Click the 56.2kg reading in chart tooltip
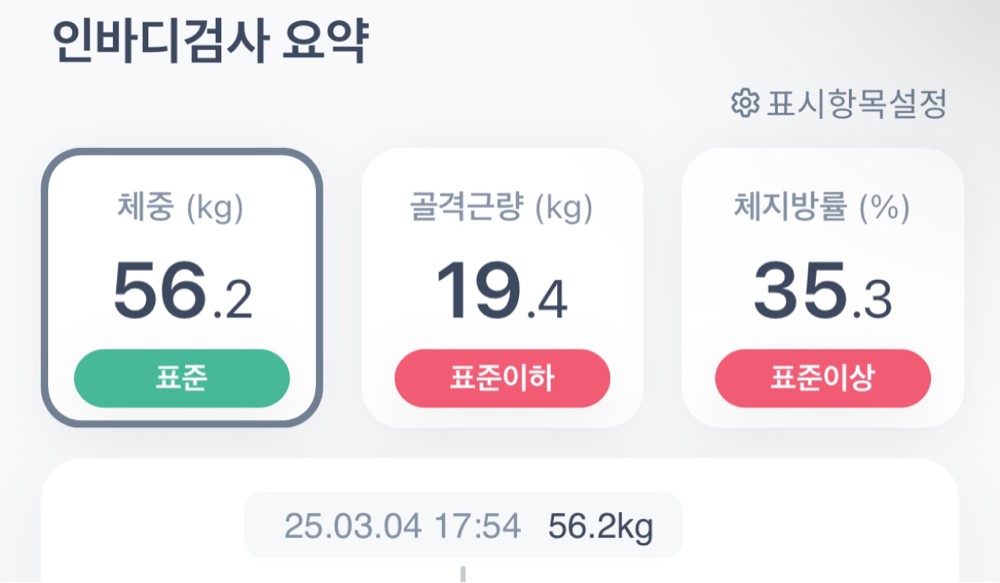This screenshot has width=1000, height=583. pos(600,525)
